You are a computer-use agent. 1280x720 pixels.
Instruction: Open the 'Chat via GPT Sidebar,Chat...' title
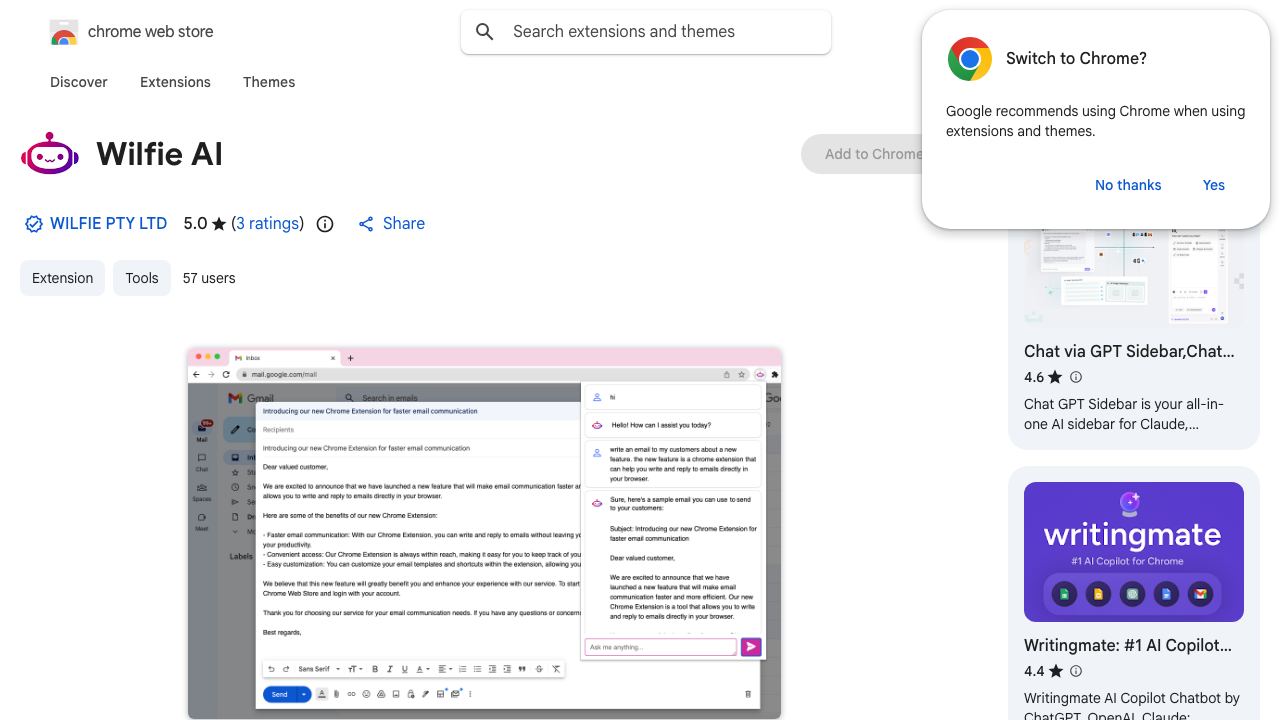coord(1129,351)
